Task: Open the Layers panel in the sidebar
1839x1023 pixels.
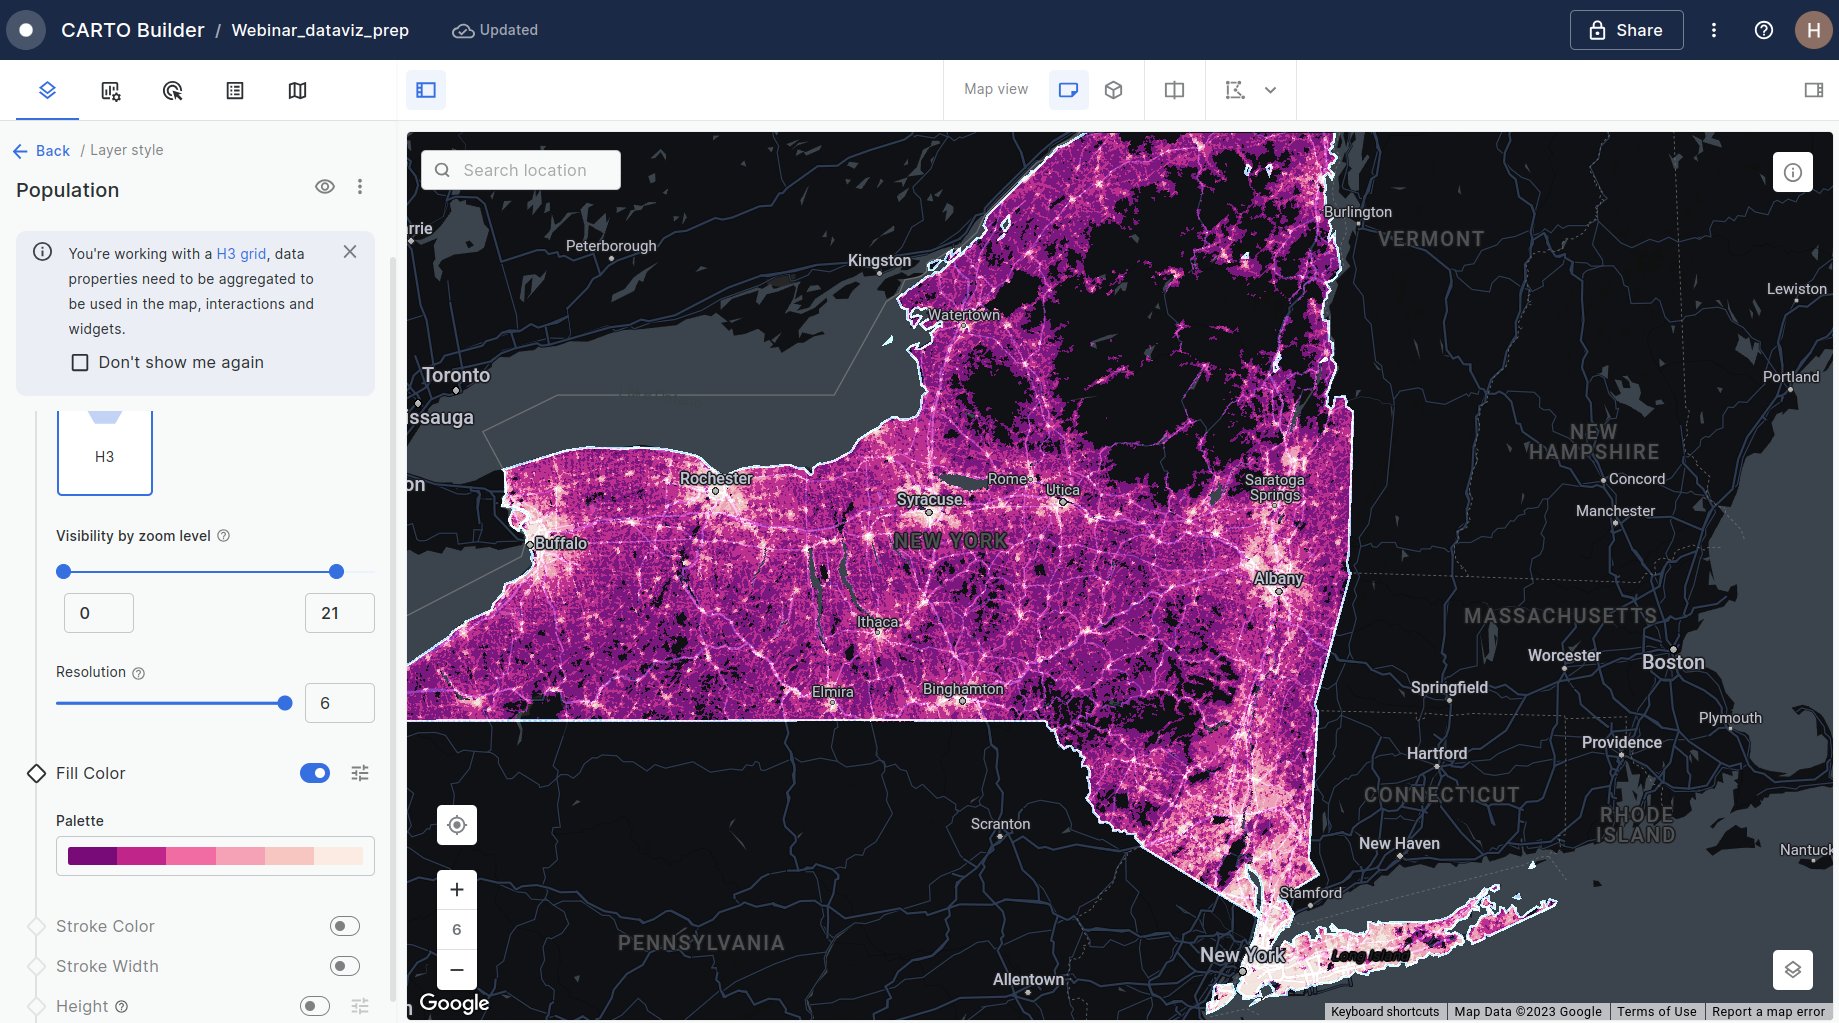Action: (46, 90)
